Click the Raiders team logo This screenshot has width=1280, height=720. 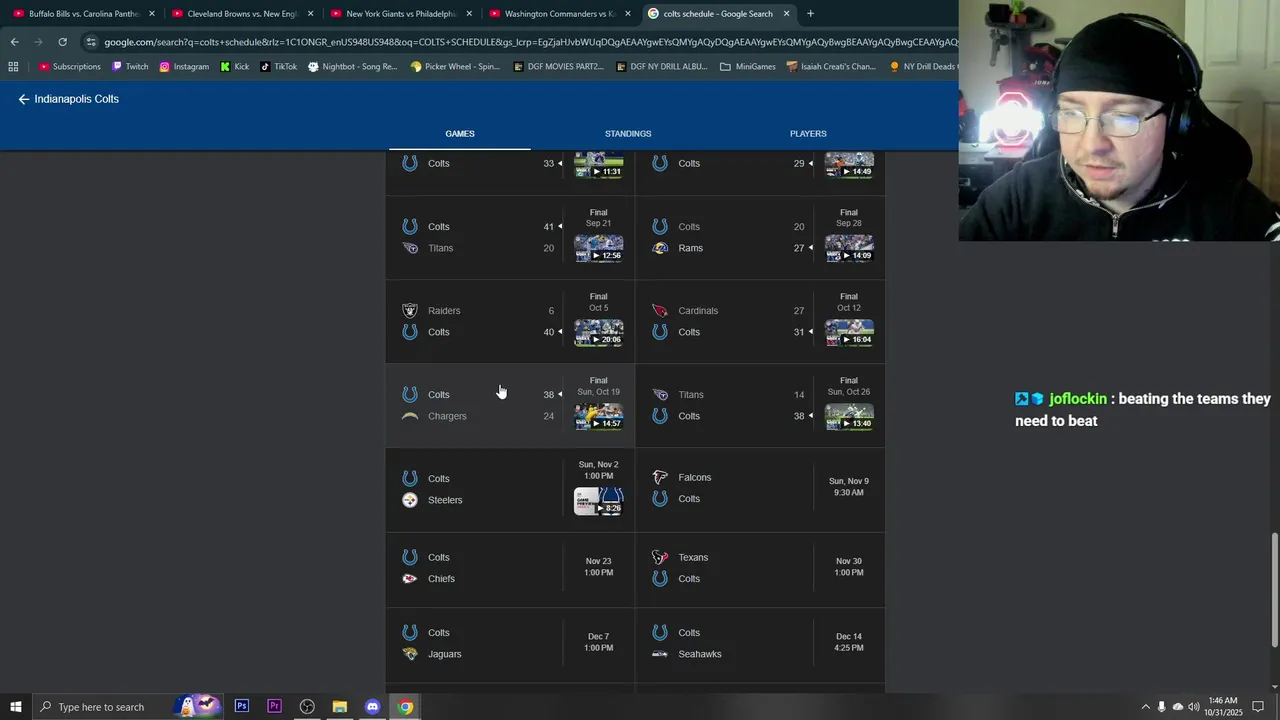click(x=410, y=311)
